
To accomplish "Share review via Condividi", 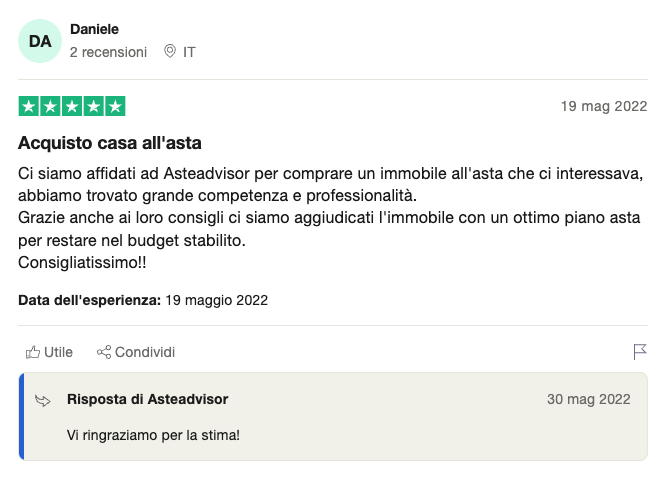I will [136, 352].
